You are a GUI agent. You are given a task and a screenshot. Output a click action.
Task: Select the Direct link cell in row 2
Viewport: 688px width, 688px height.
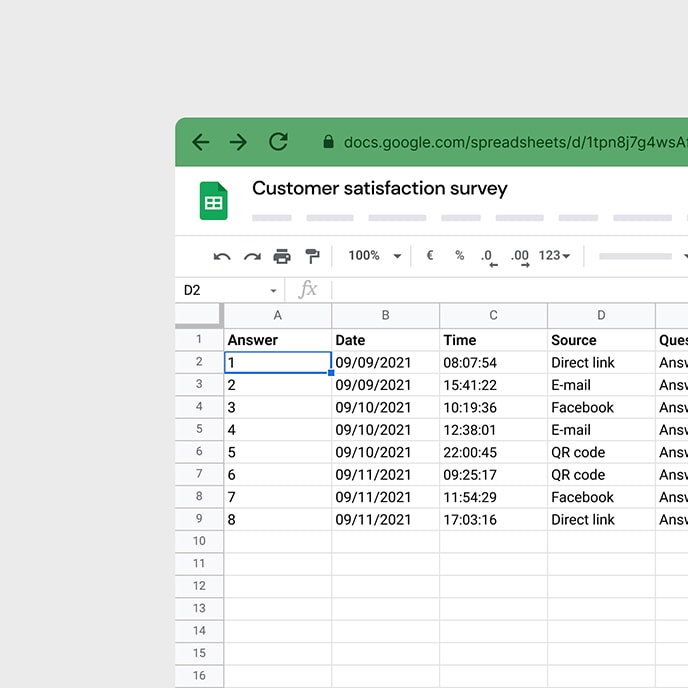[x=602, y=362]
